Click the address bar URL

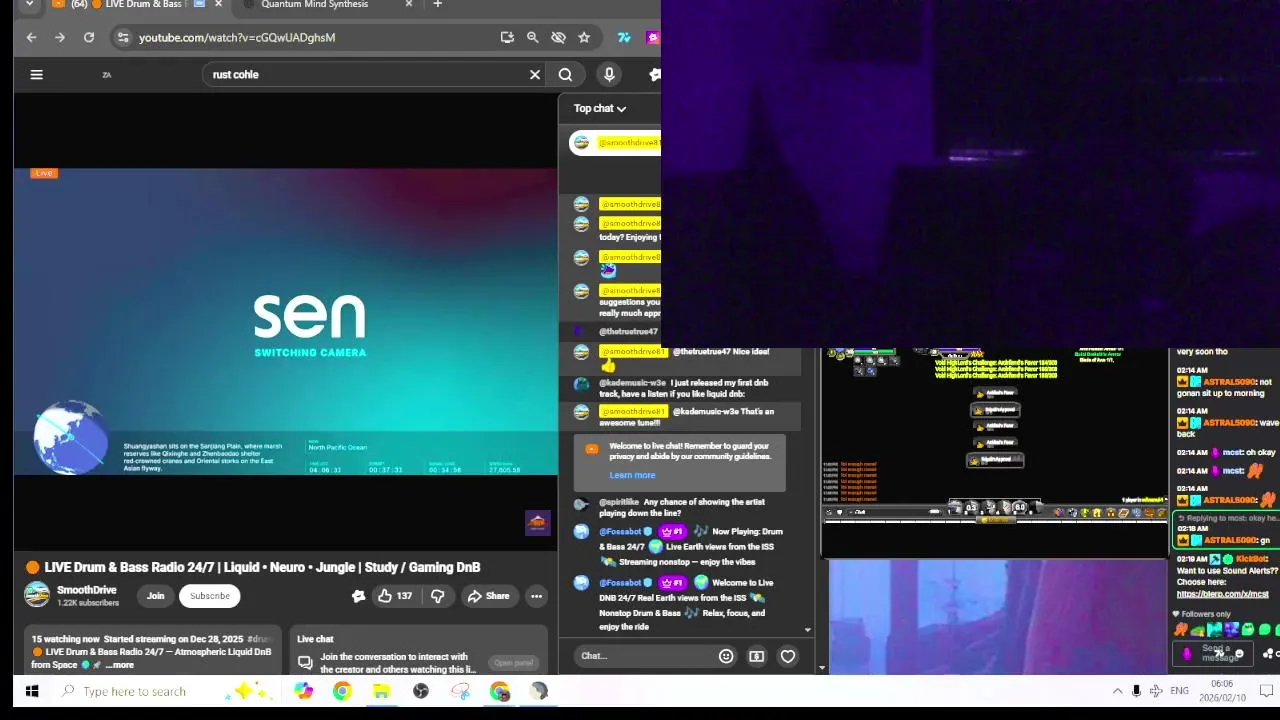pyautogui.click(x=237, y=37)
